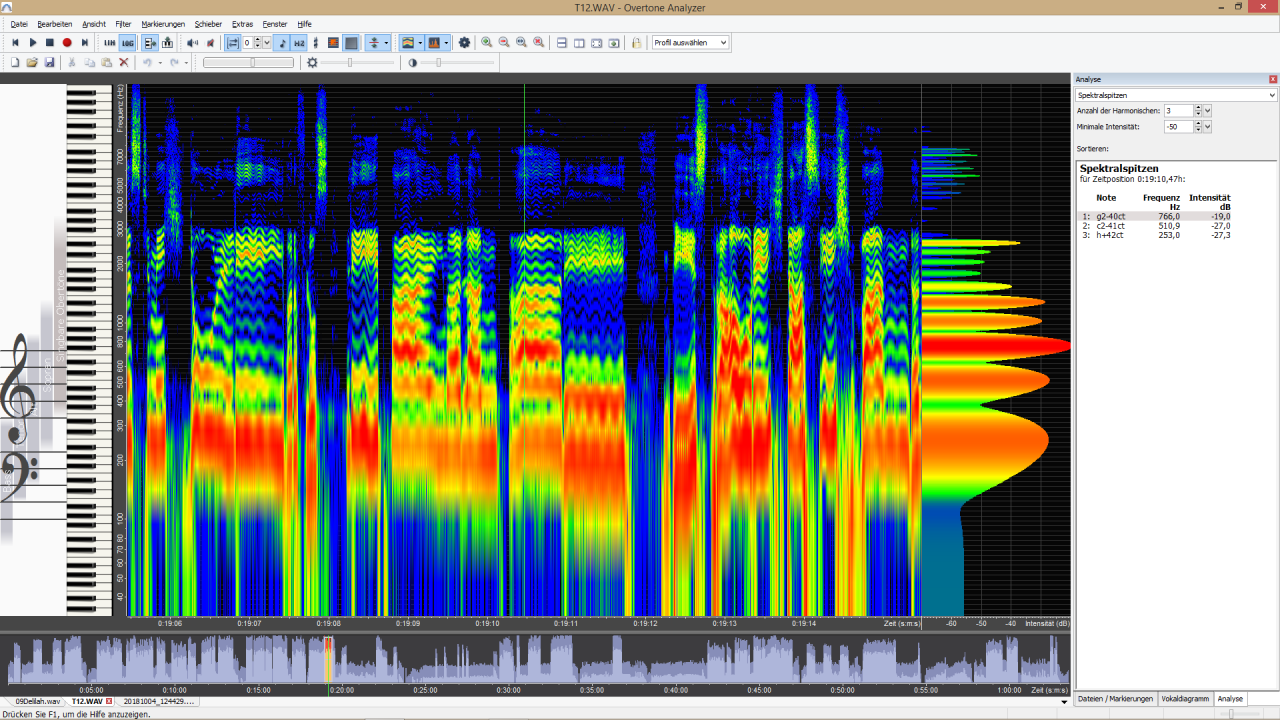
Task: Open the settings gear icon
Action: pyautogui.click(x=464, y=43)
